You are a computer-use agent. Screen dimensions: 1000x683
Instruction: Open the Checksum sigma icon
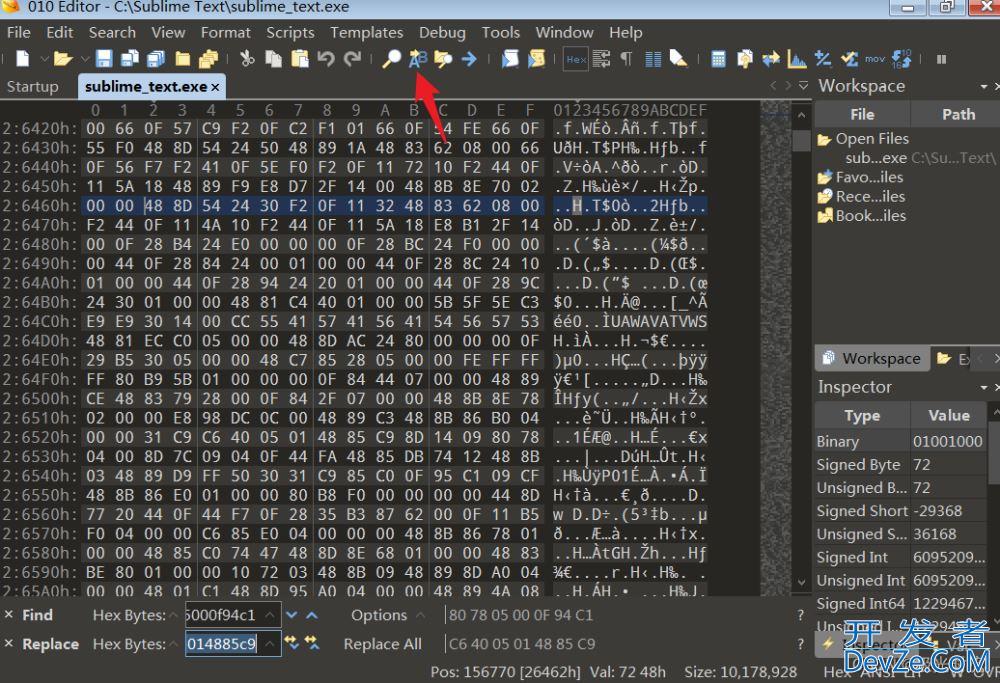(849, 59)
